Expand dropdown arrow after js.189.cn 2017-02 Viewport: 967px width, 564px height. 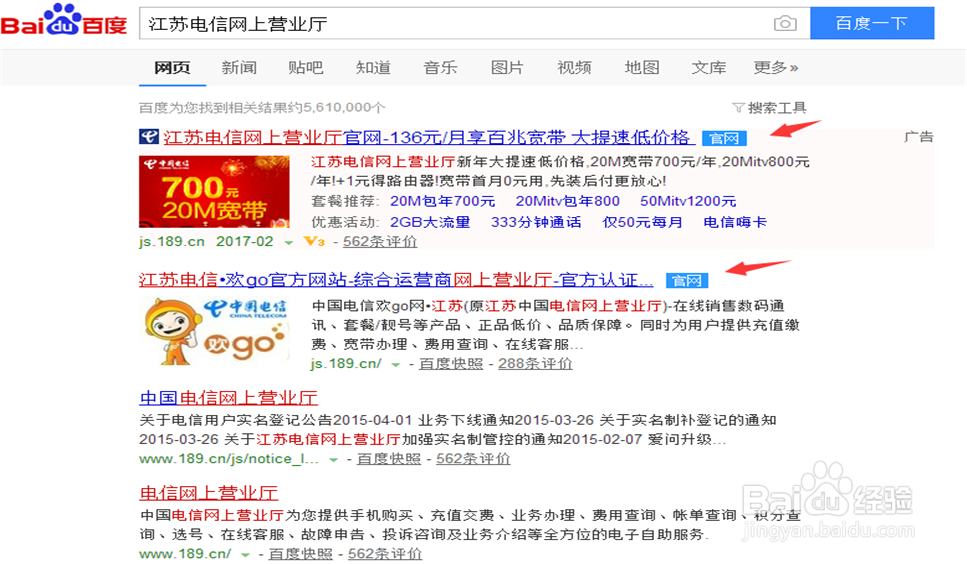(x=288, y=243)
